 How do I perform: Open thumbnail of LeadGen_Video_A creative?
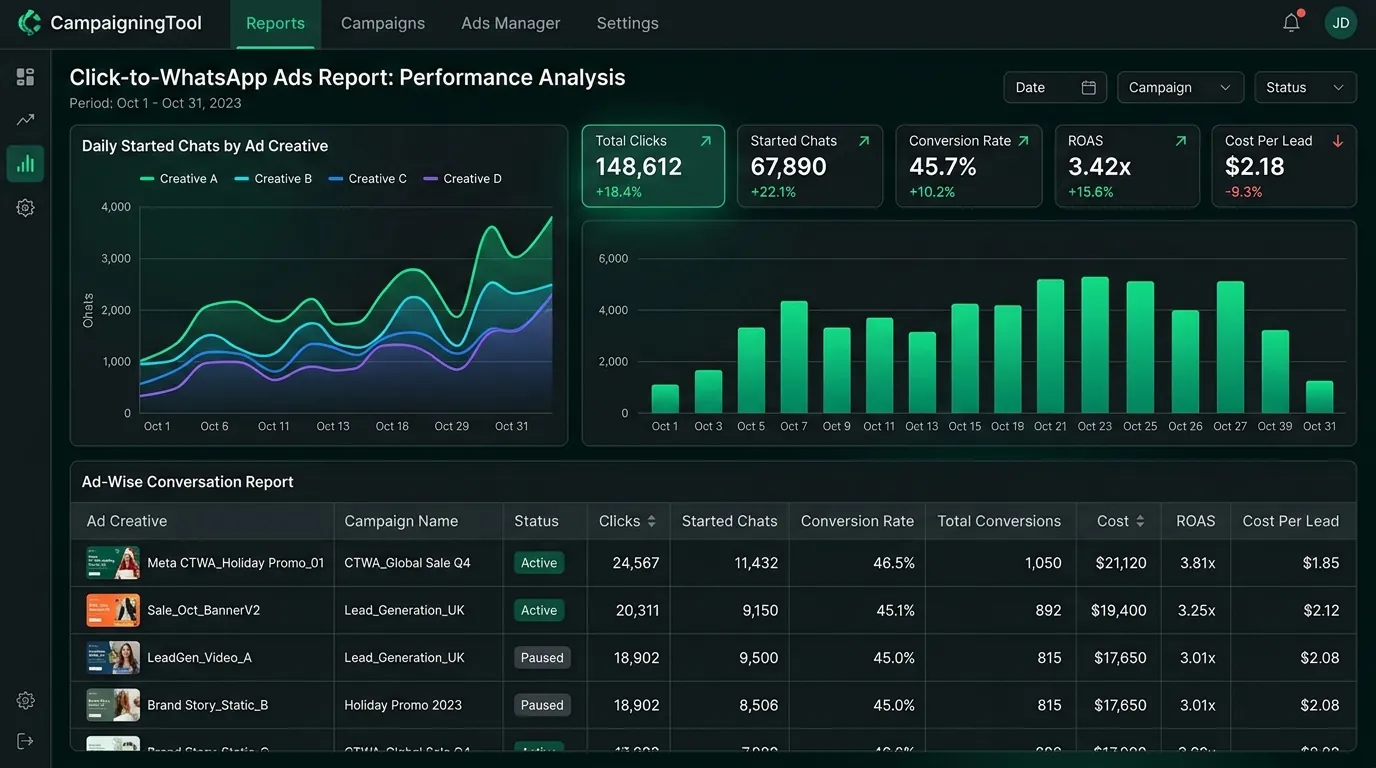[113, 658]
